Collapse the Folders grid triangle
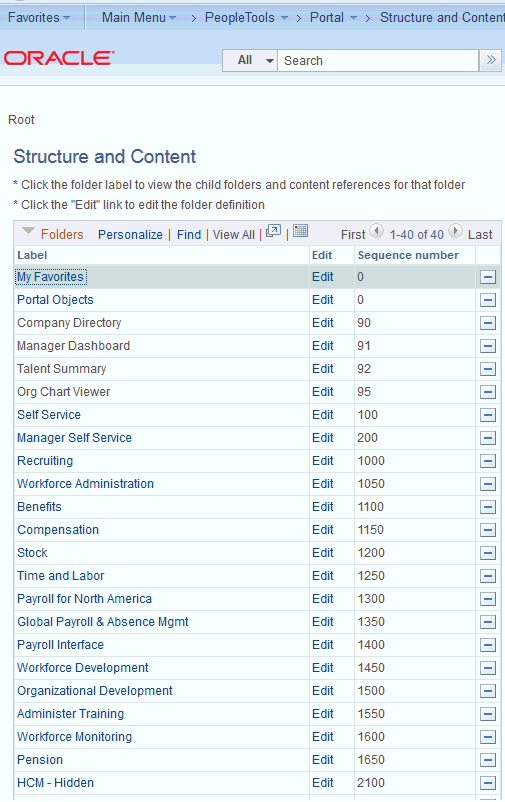505x802 pixels. pyautogui.click(x=28, y=231)
